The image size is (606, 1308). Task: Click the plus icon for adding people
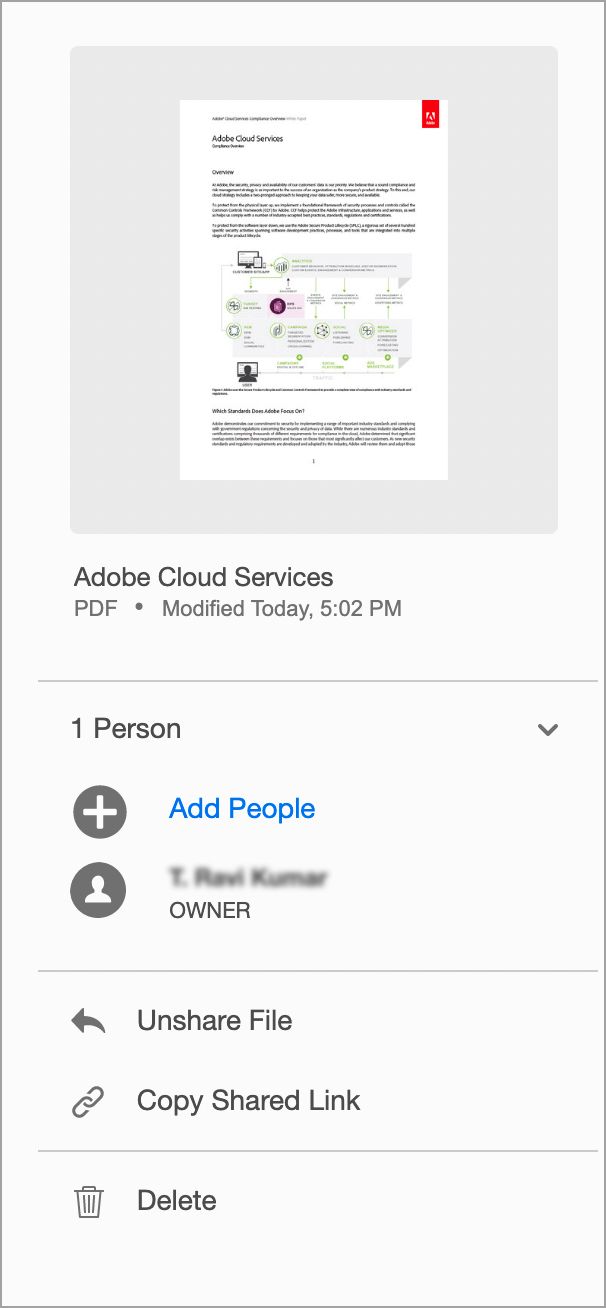[x=99, y=810]
